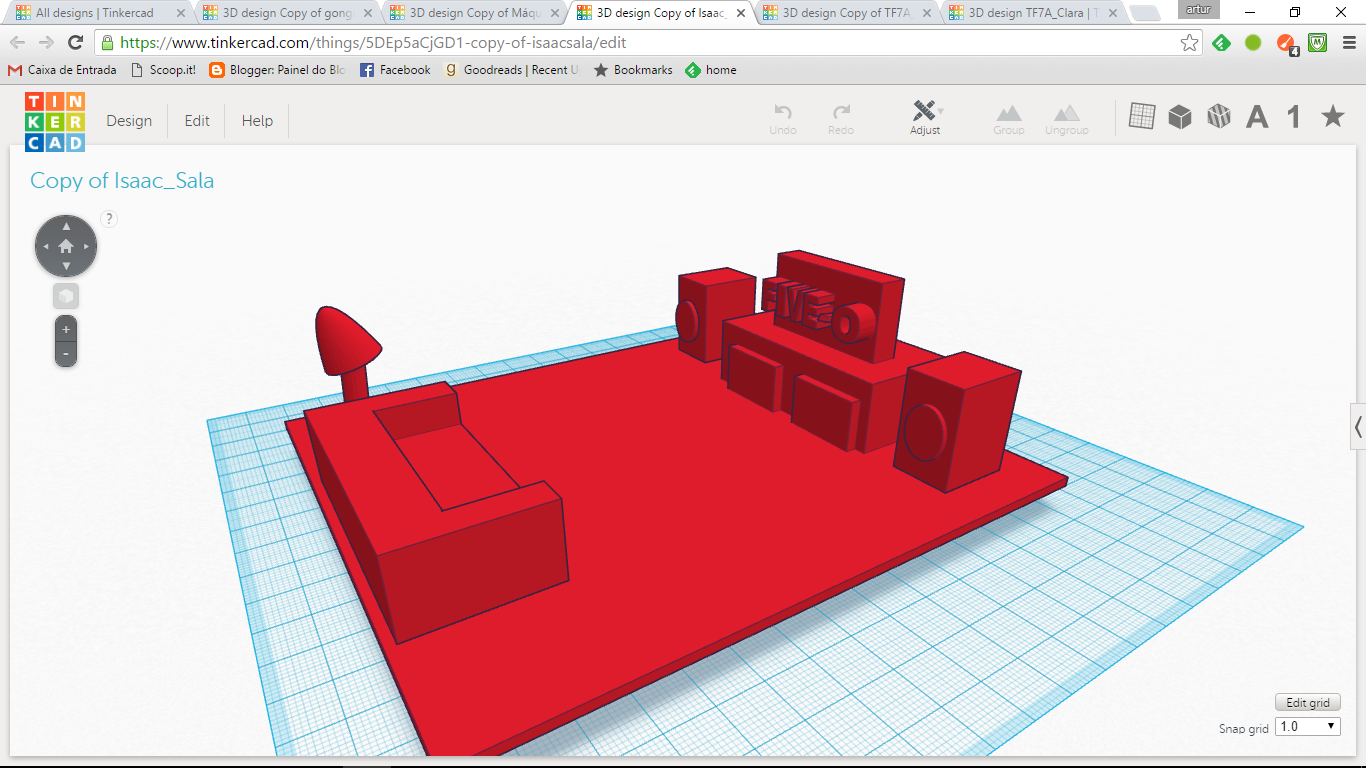Open the Scoop.it! bookmark
The width and height of the screenshot is (1366, 768).
(x=163, y=70)
